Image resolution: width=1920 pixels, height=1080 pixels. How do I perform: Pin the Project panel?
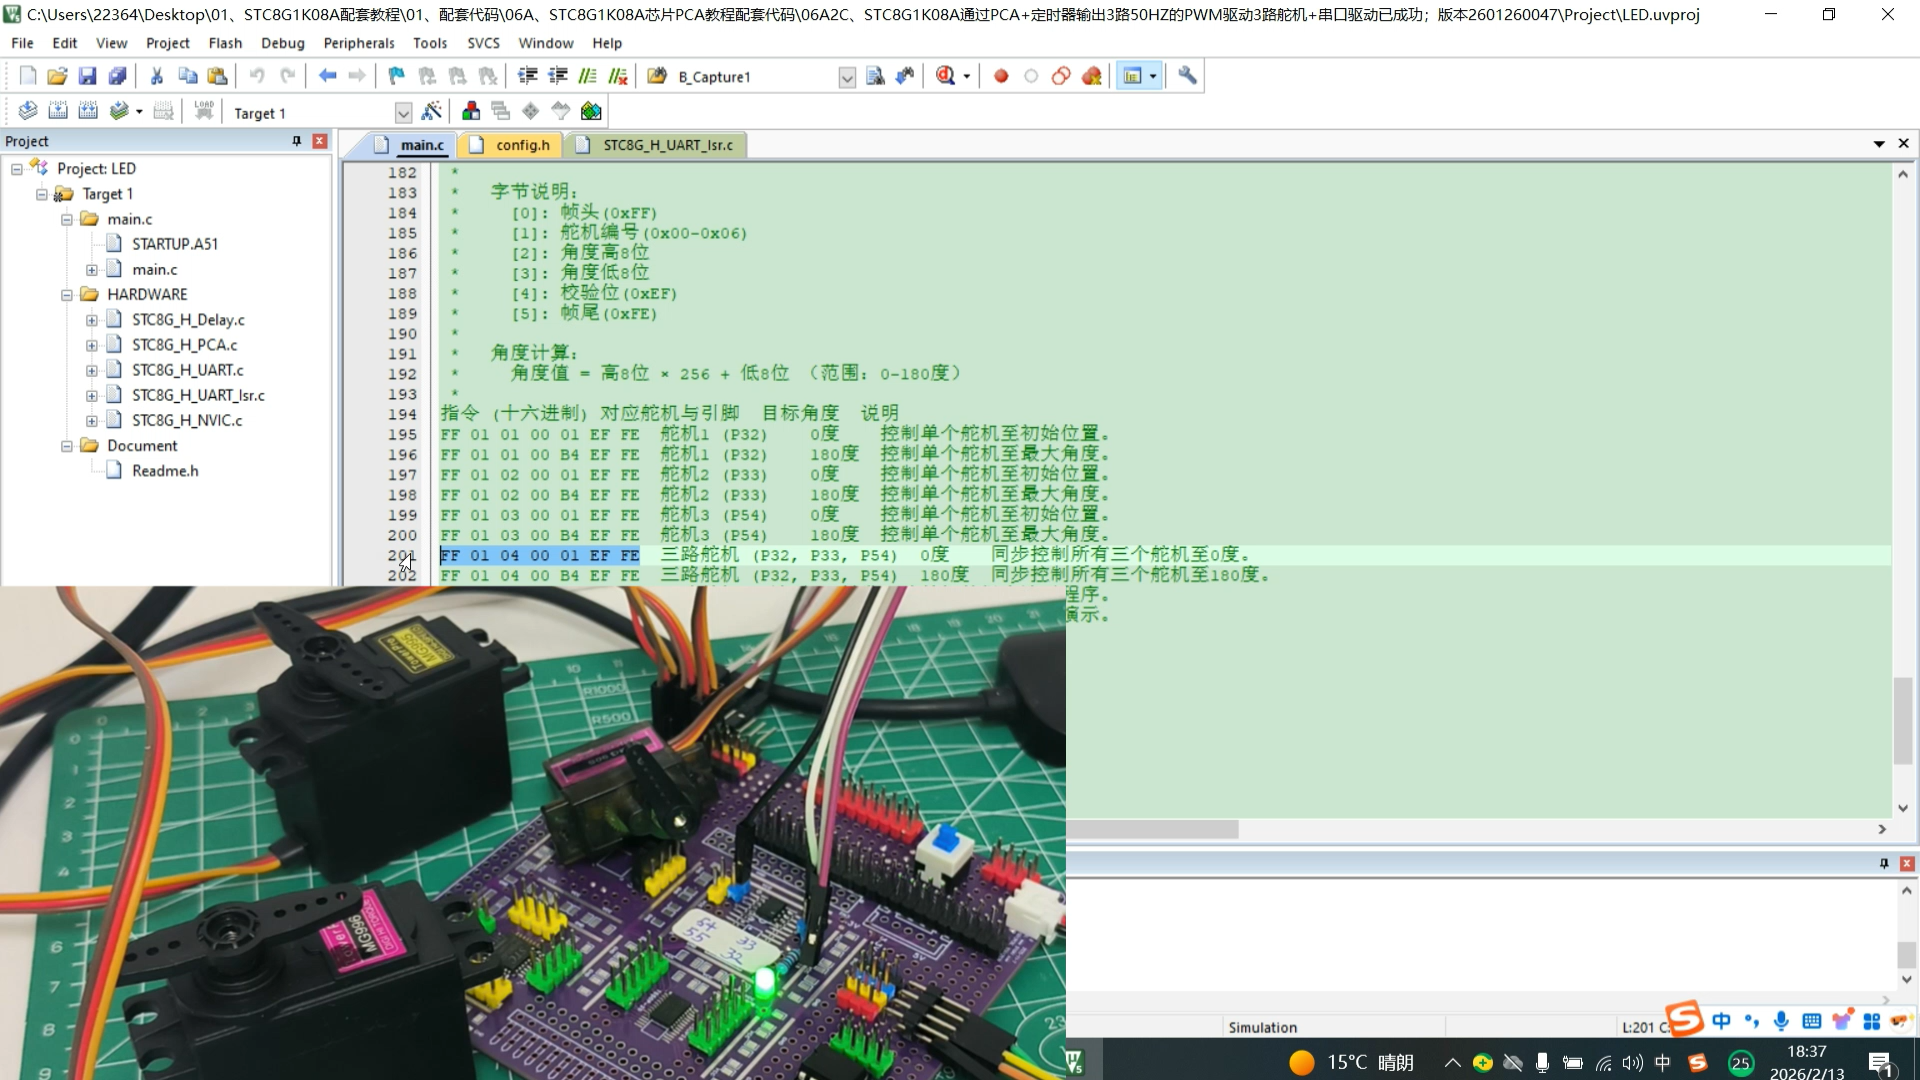[x=296, y=141]
